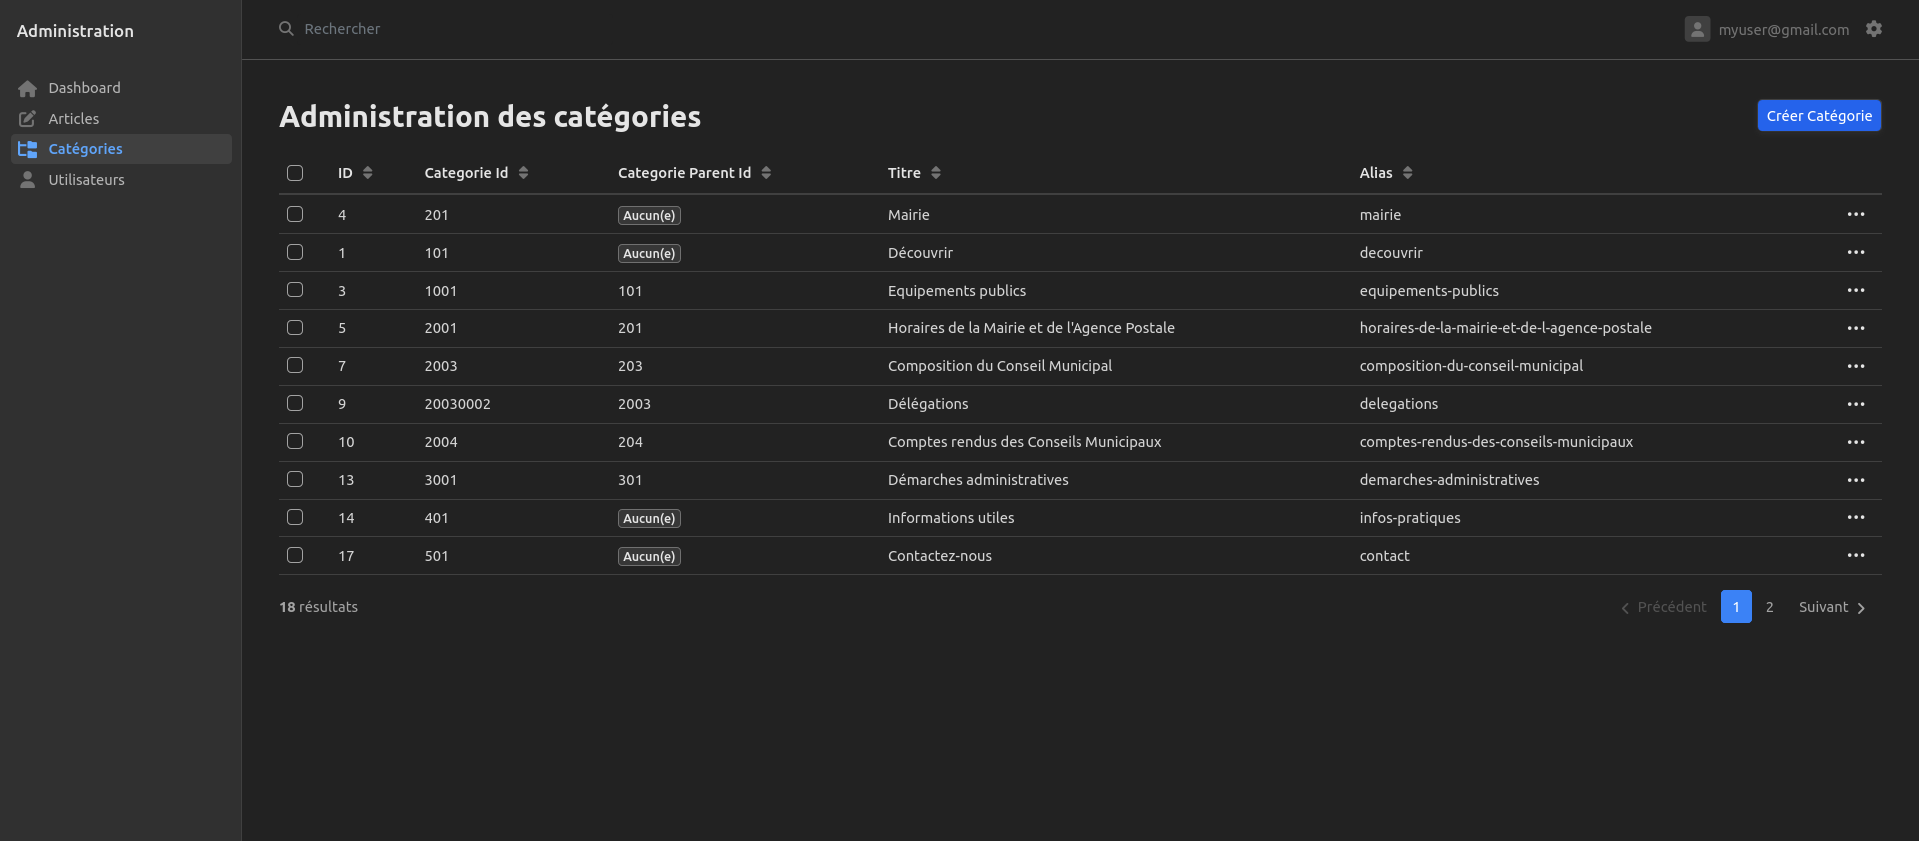Open actions menu for Découvrir row
This screenshot has height=841, width=1920.
1856,253
